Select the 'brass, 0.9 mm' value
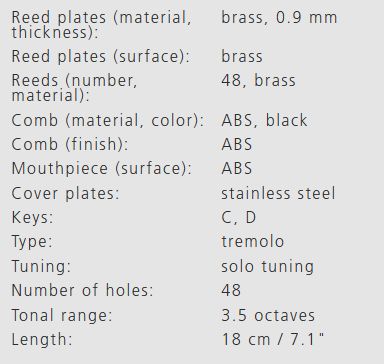The width and height of the screenshot is (384, 364). 279,18
